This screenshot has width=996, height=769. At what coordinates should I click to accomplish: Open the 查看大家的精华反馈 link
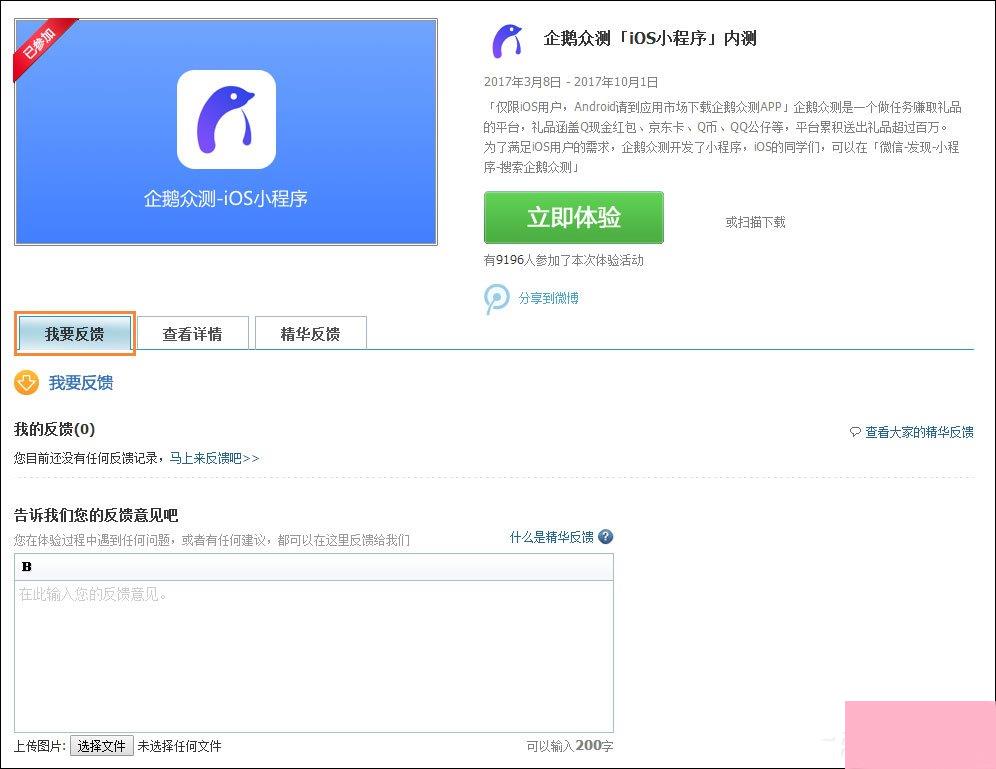coord(919,432)
